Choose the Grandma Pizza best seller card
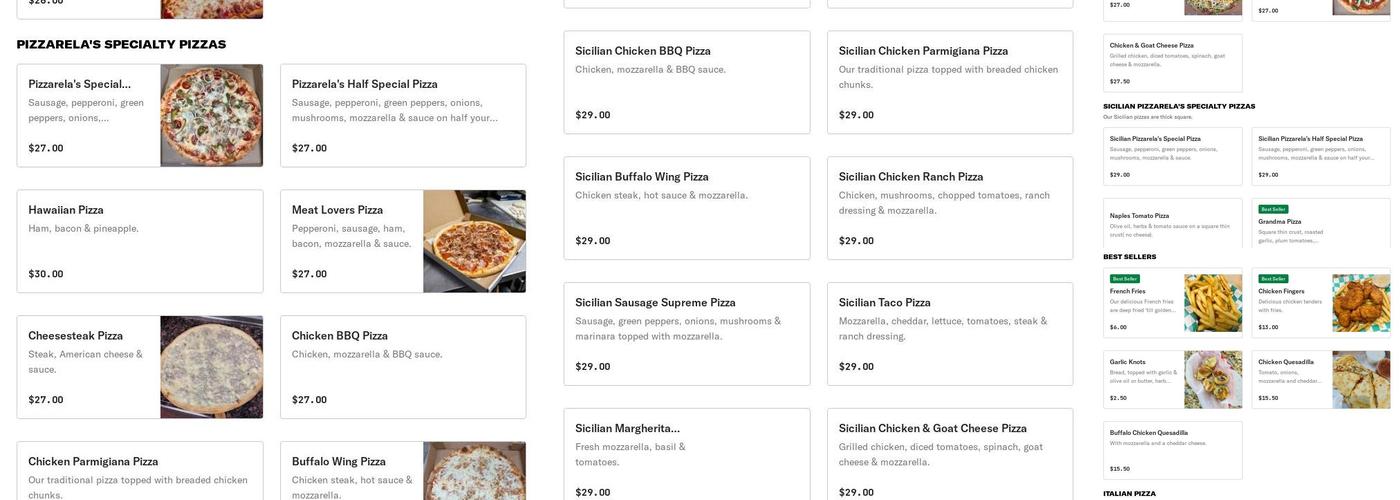 coord(1321,223)
